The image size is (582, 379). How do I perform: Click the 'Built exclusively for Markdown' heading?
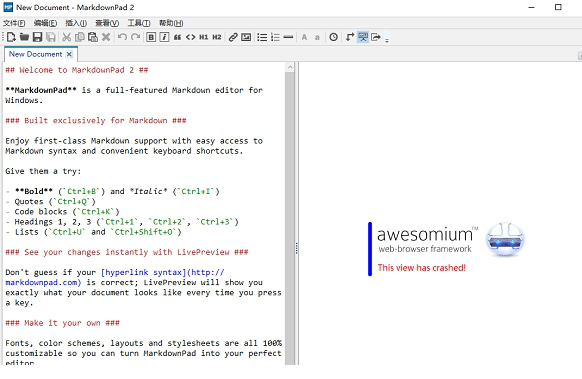click(96, 121)
